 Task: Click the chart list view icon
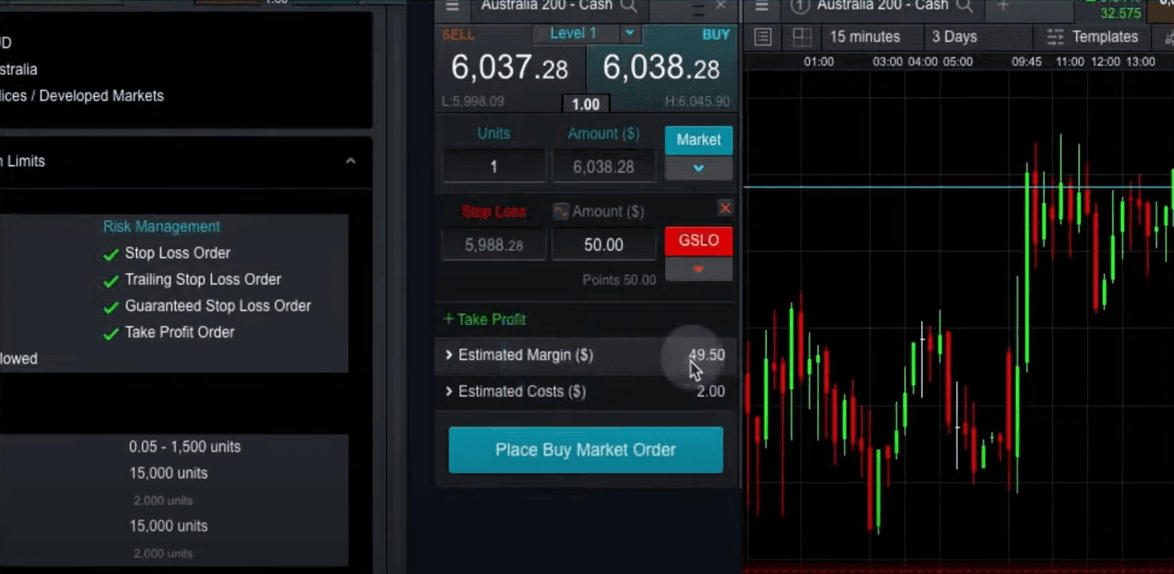pos(763,37)
